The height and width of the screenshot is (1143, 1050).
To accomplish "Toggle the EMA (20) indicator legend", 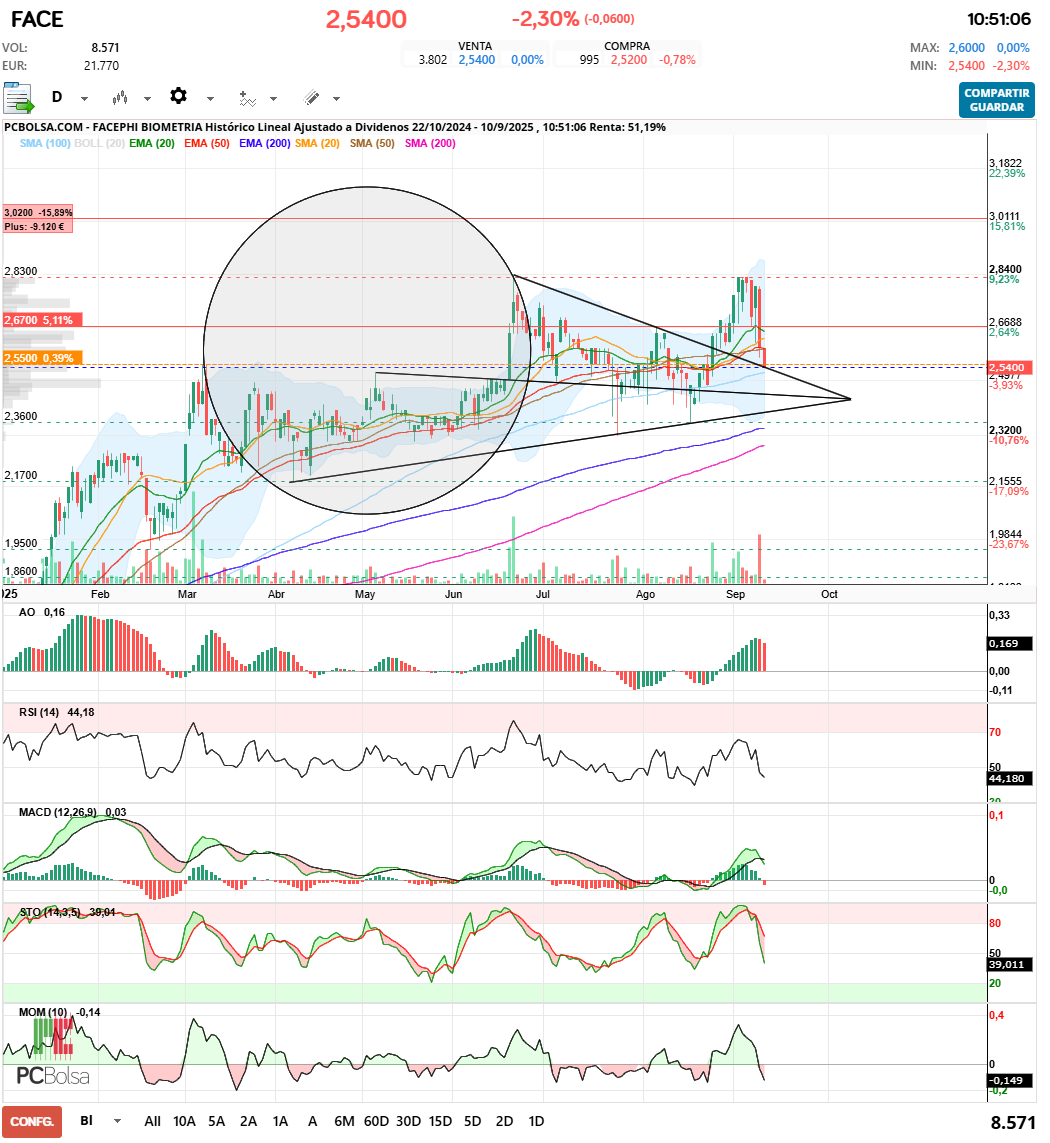I will click(x=152, y=143).
